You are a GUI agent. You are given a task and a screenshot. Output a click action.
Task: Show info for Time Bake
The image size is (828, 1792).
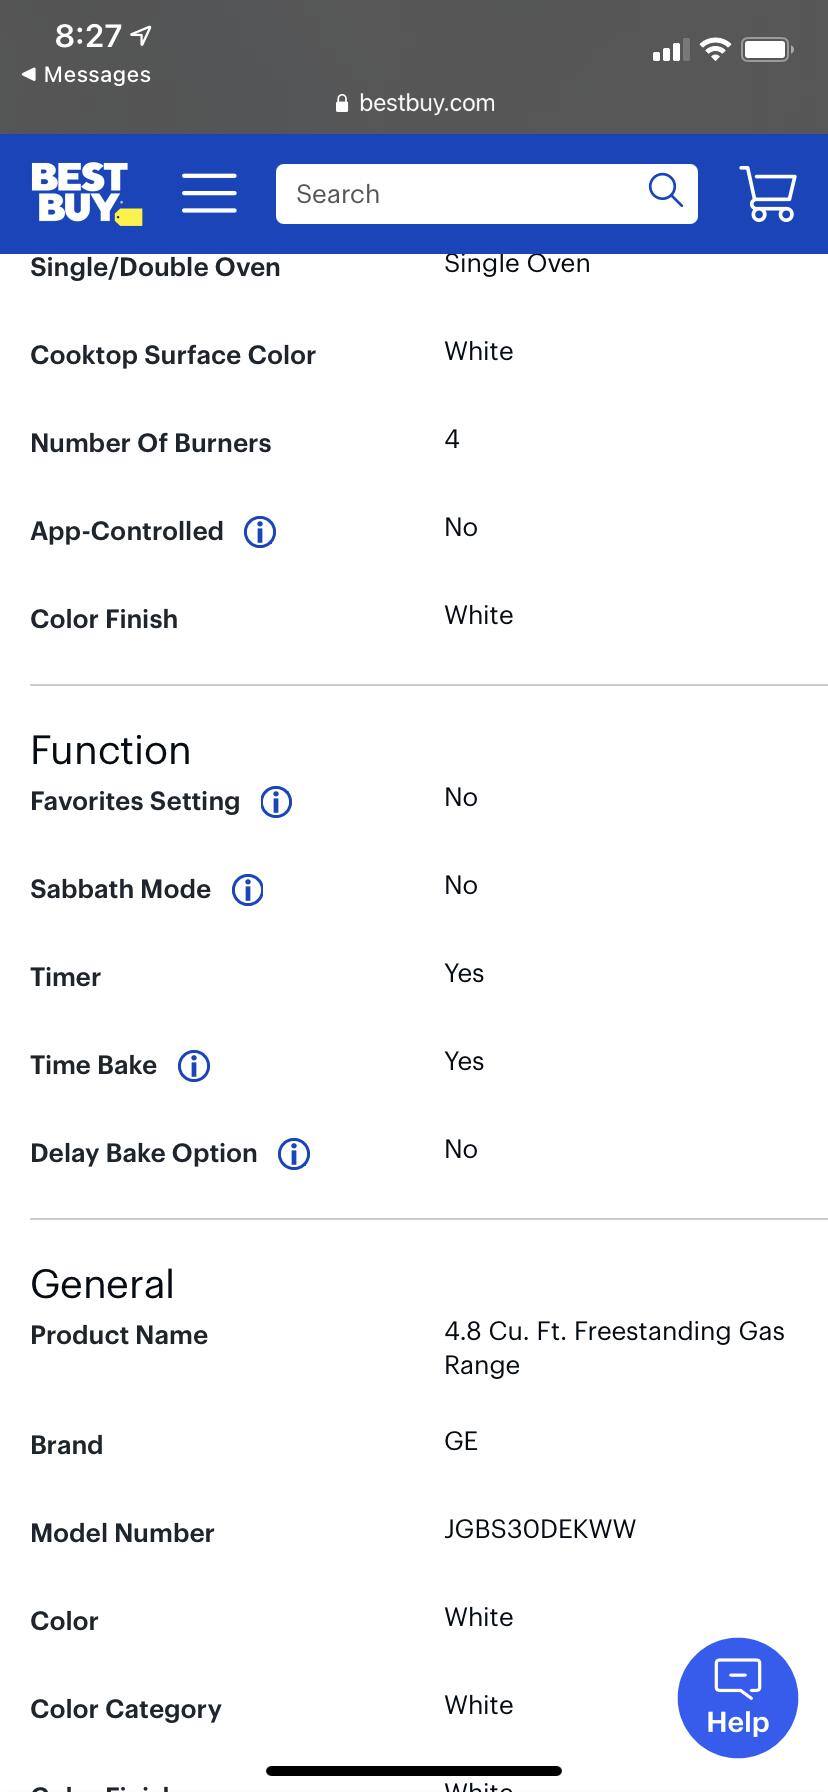click(194, 1066)
